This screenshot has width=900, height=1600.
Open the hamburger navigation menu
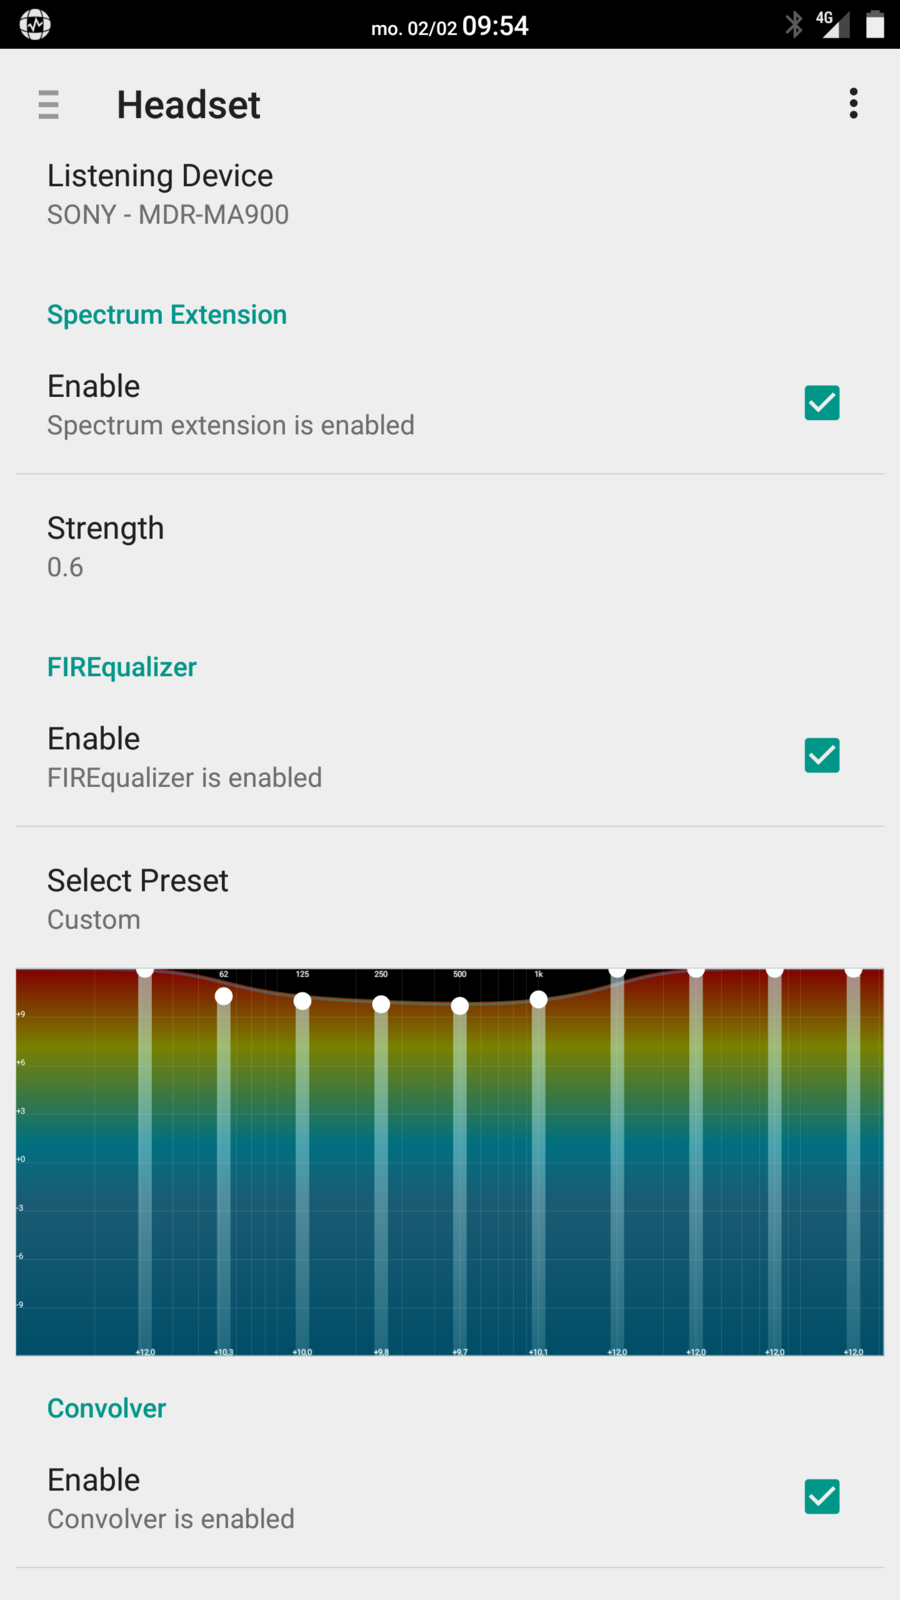pyautogui.click(x=48, y=104)
